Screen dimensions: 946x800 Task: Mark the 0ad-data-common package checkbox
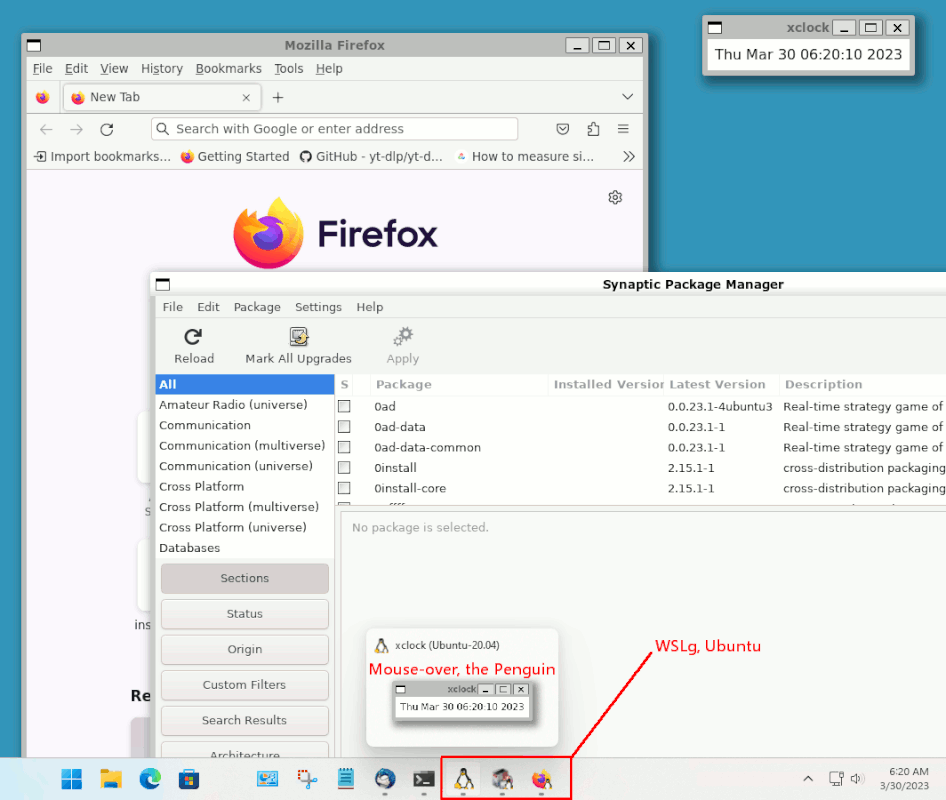coord(344,447)
